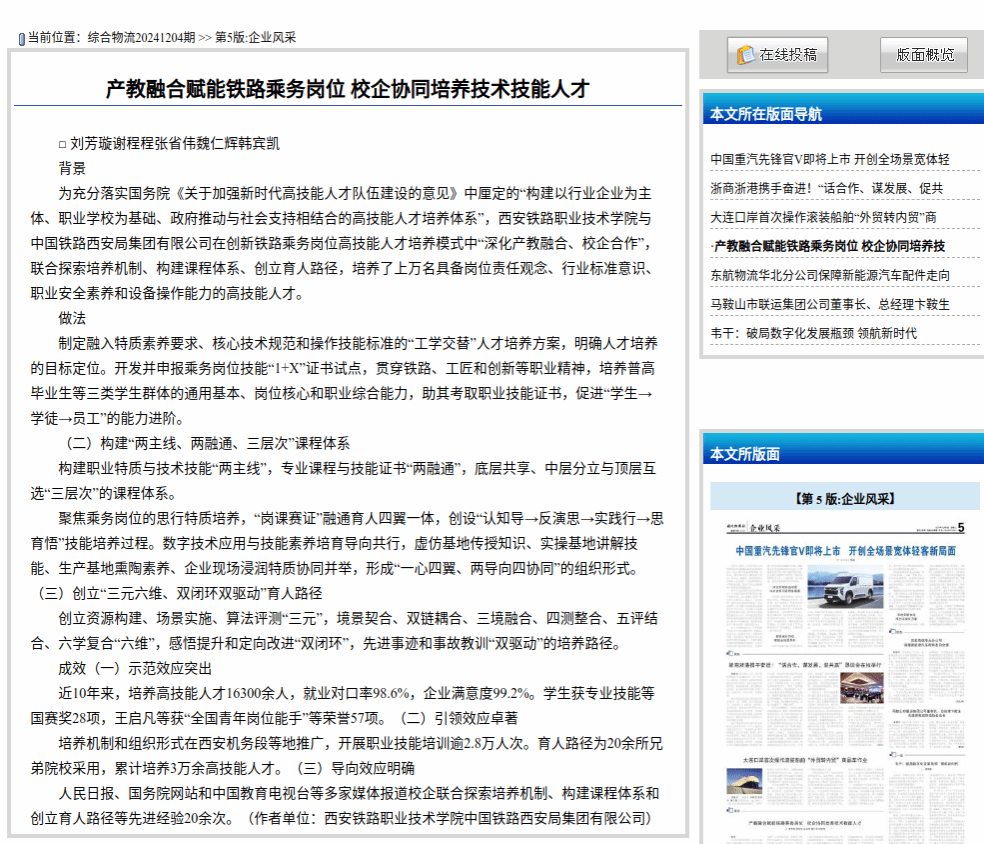This screenshot has height=844, width=984.
Task: Open 大连口岸首次操作滚装船舶 article link
Action: click(823, 217)
